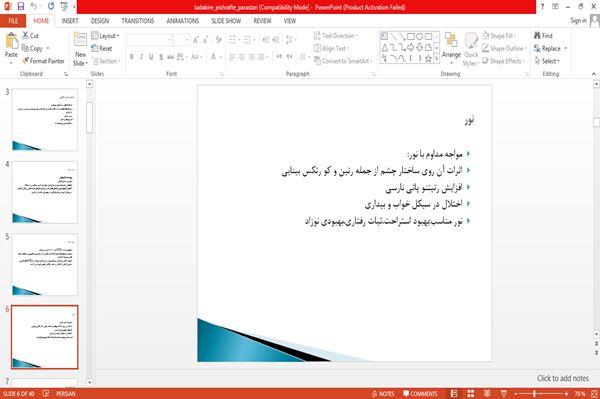Click zoom out minus button
The width and height of the screenshot is (600, 399).
click(x=515, y=394)
